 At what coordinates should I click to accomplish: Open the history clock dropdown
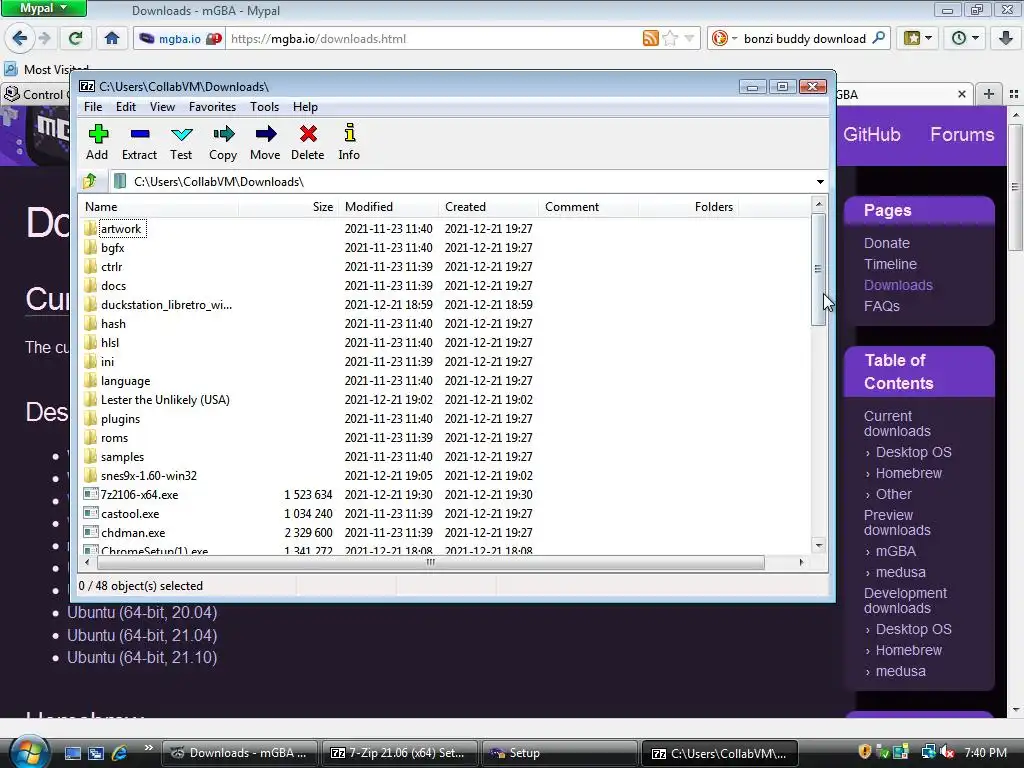pyautogui.click(x=965, y=39)
